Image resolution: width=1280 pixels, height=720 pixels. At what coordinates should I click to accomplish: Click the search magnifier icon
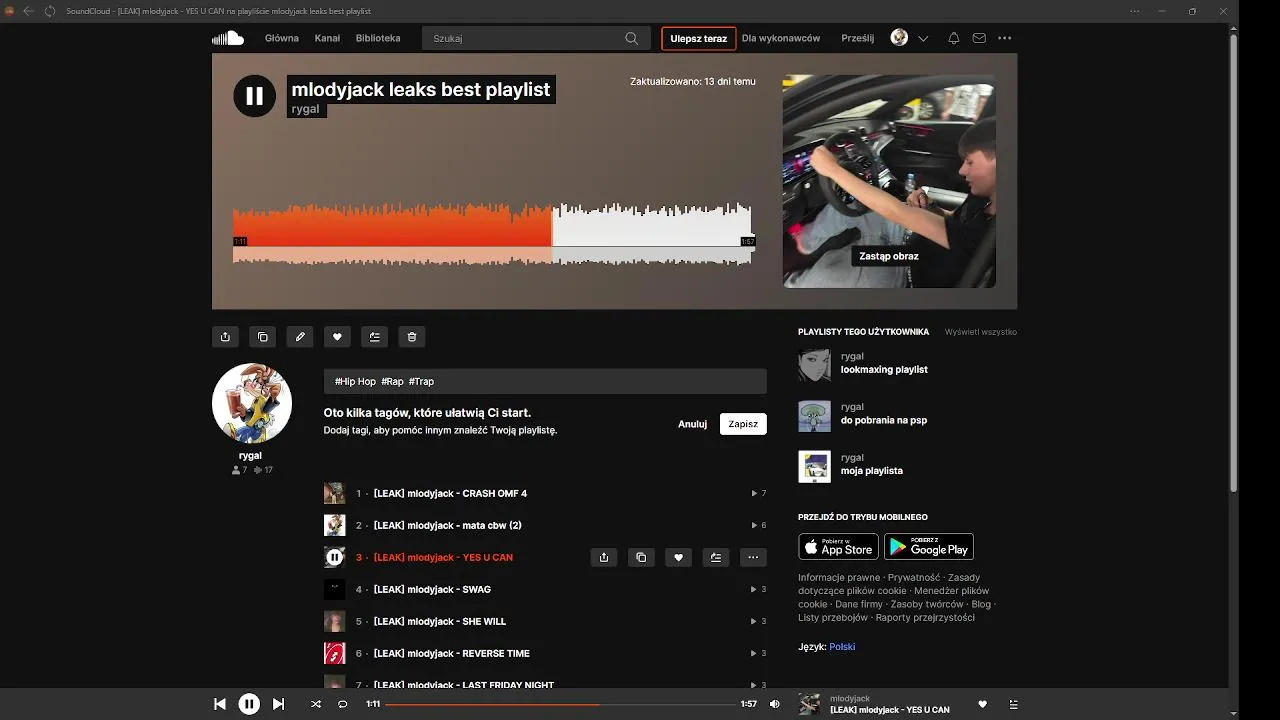coord(631,38)
